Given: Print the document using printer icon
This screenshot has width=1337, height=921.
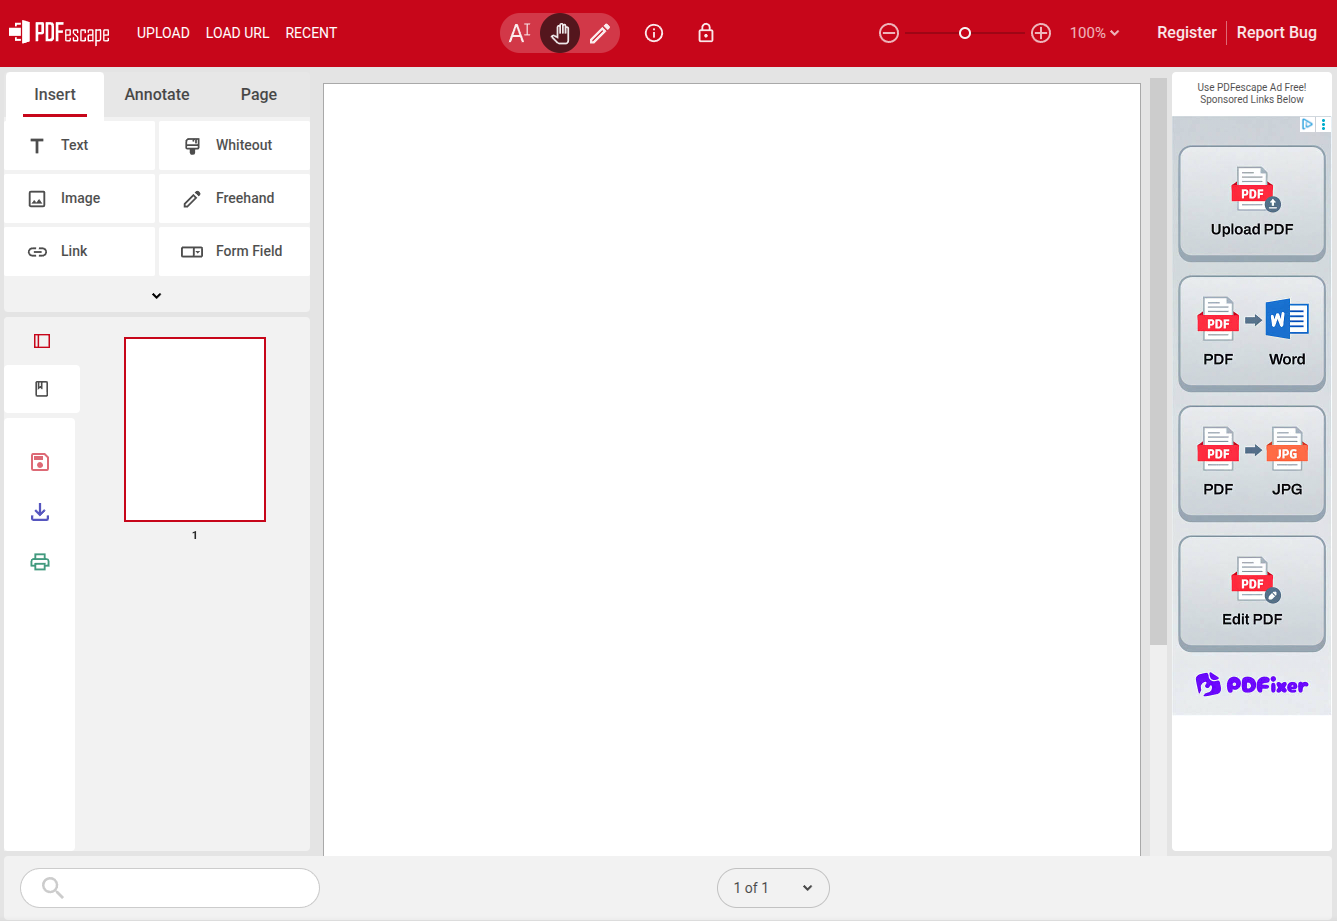Looking at the screenshot, I should pyautogui.click(x=40, y=562).
